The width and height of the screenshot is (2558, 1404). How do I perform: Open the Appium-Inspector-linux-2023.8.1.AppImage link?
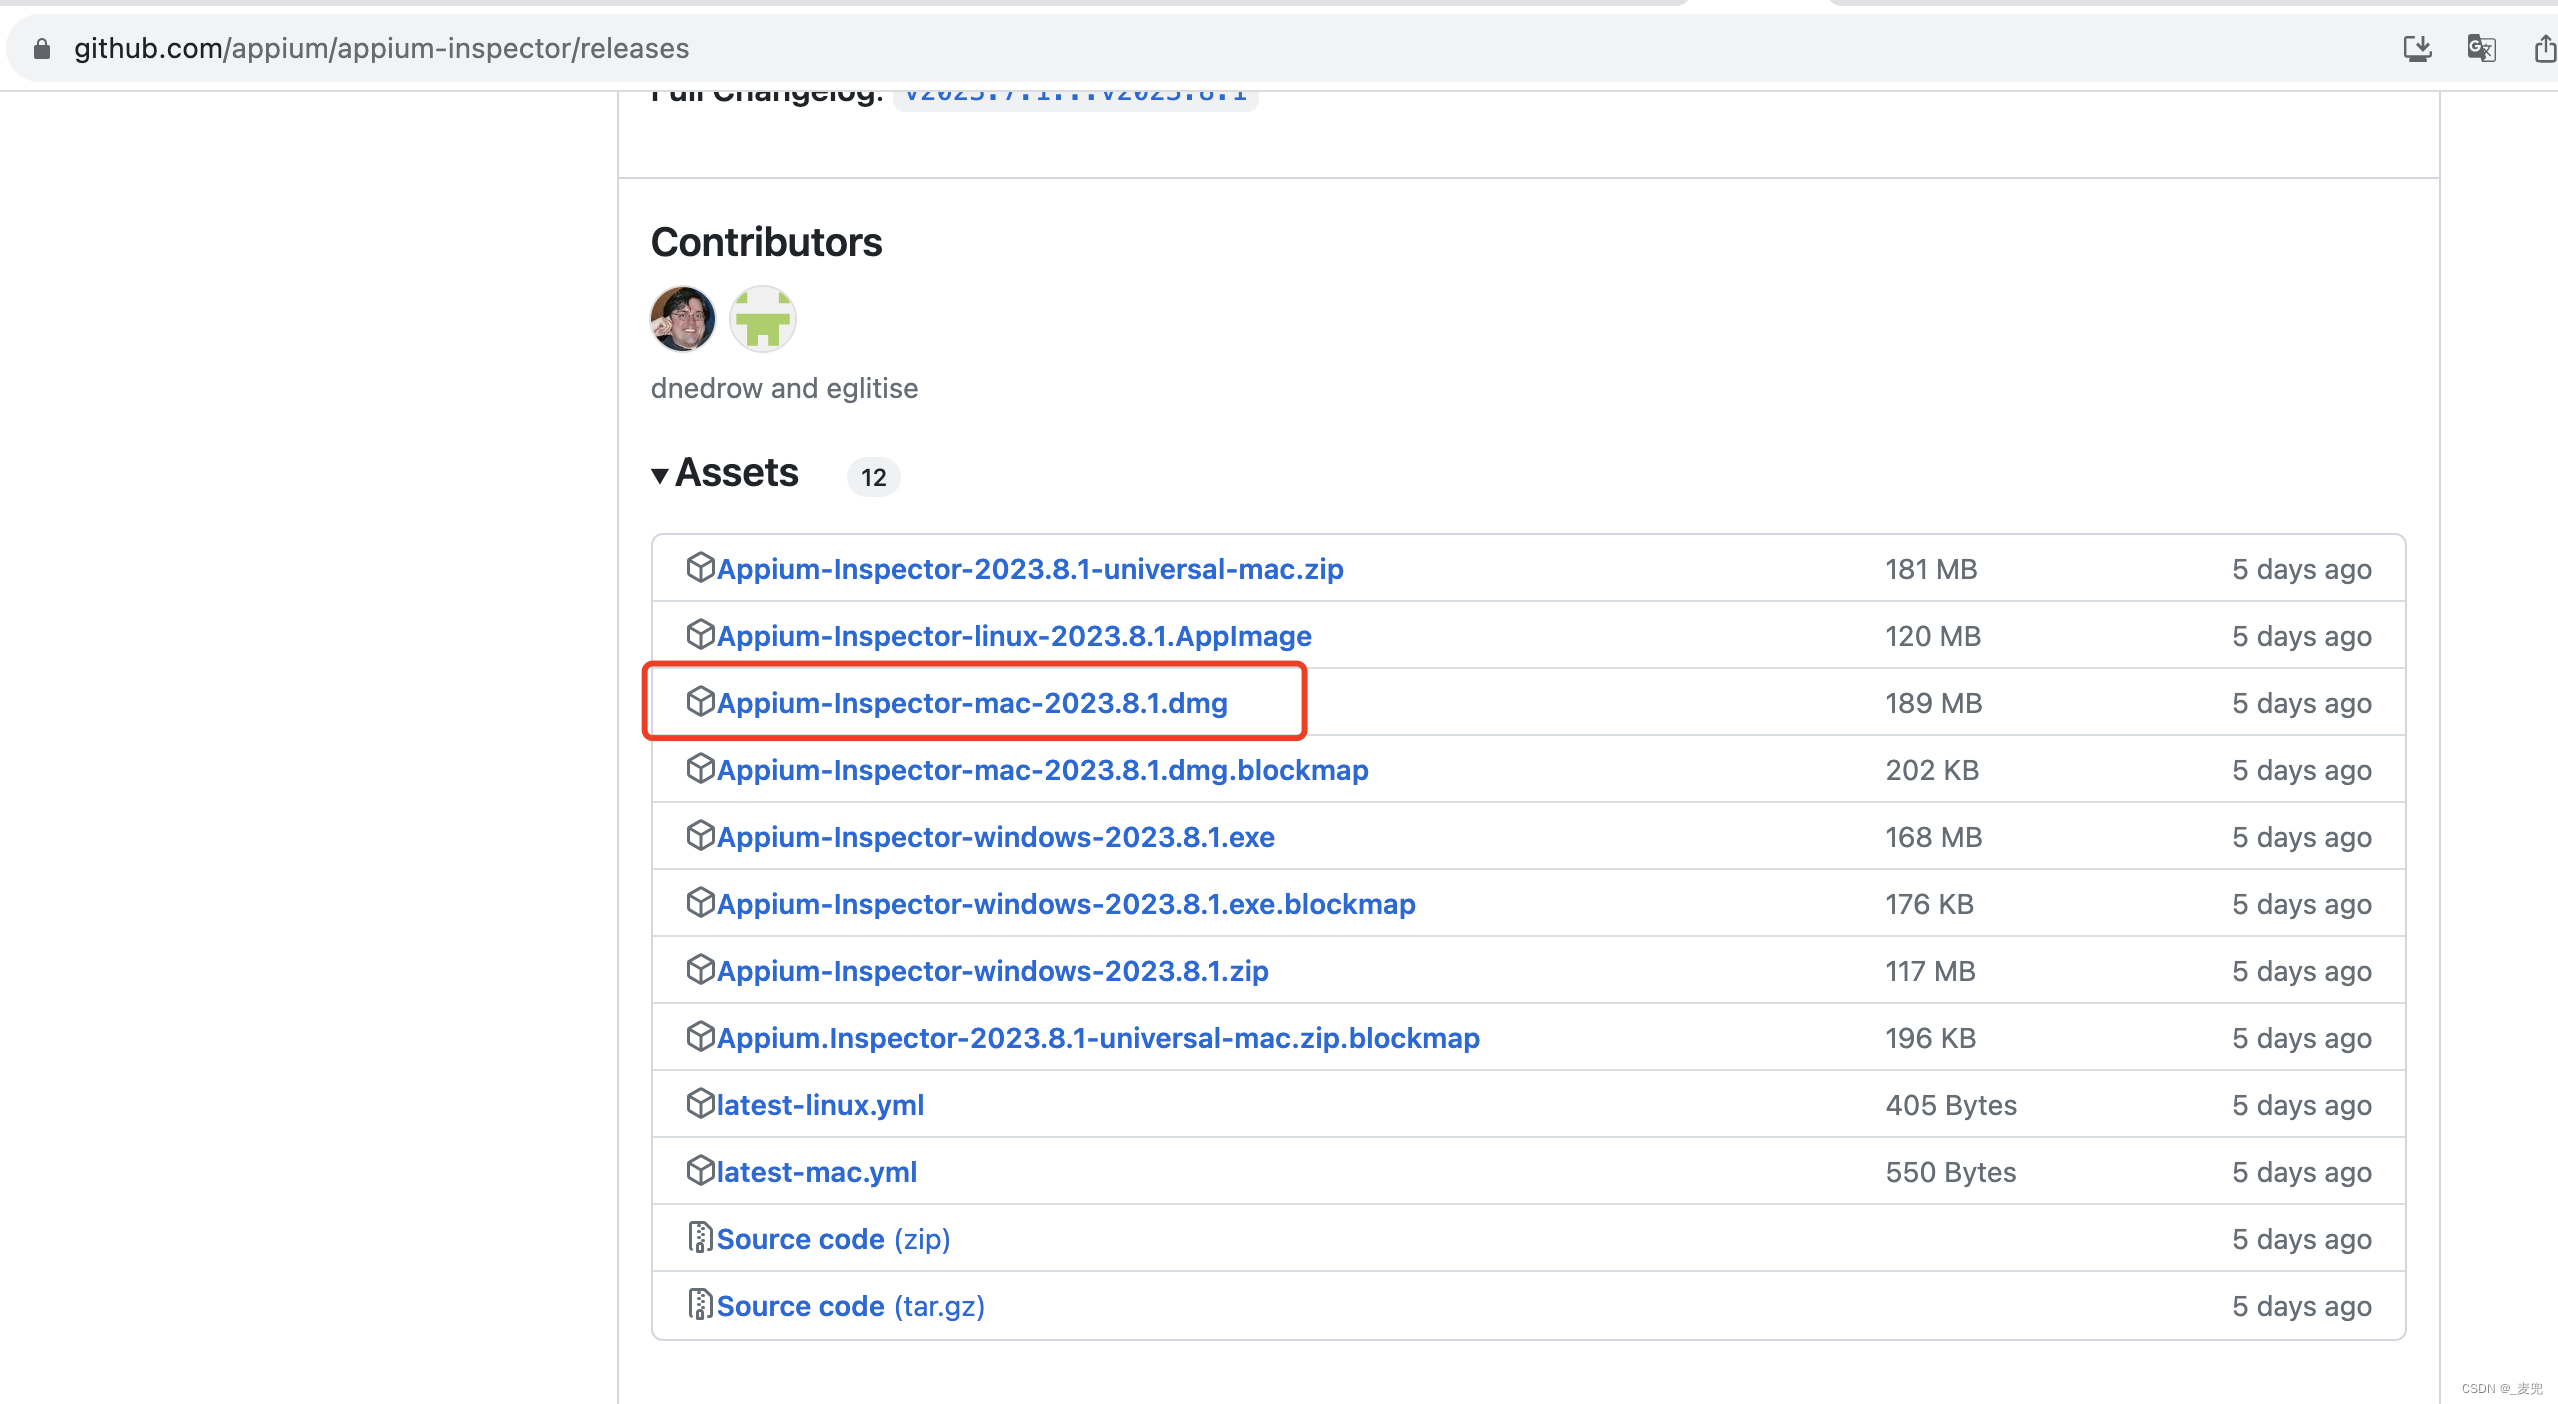point(1014,635)
